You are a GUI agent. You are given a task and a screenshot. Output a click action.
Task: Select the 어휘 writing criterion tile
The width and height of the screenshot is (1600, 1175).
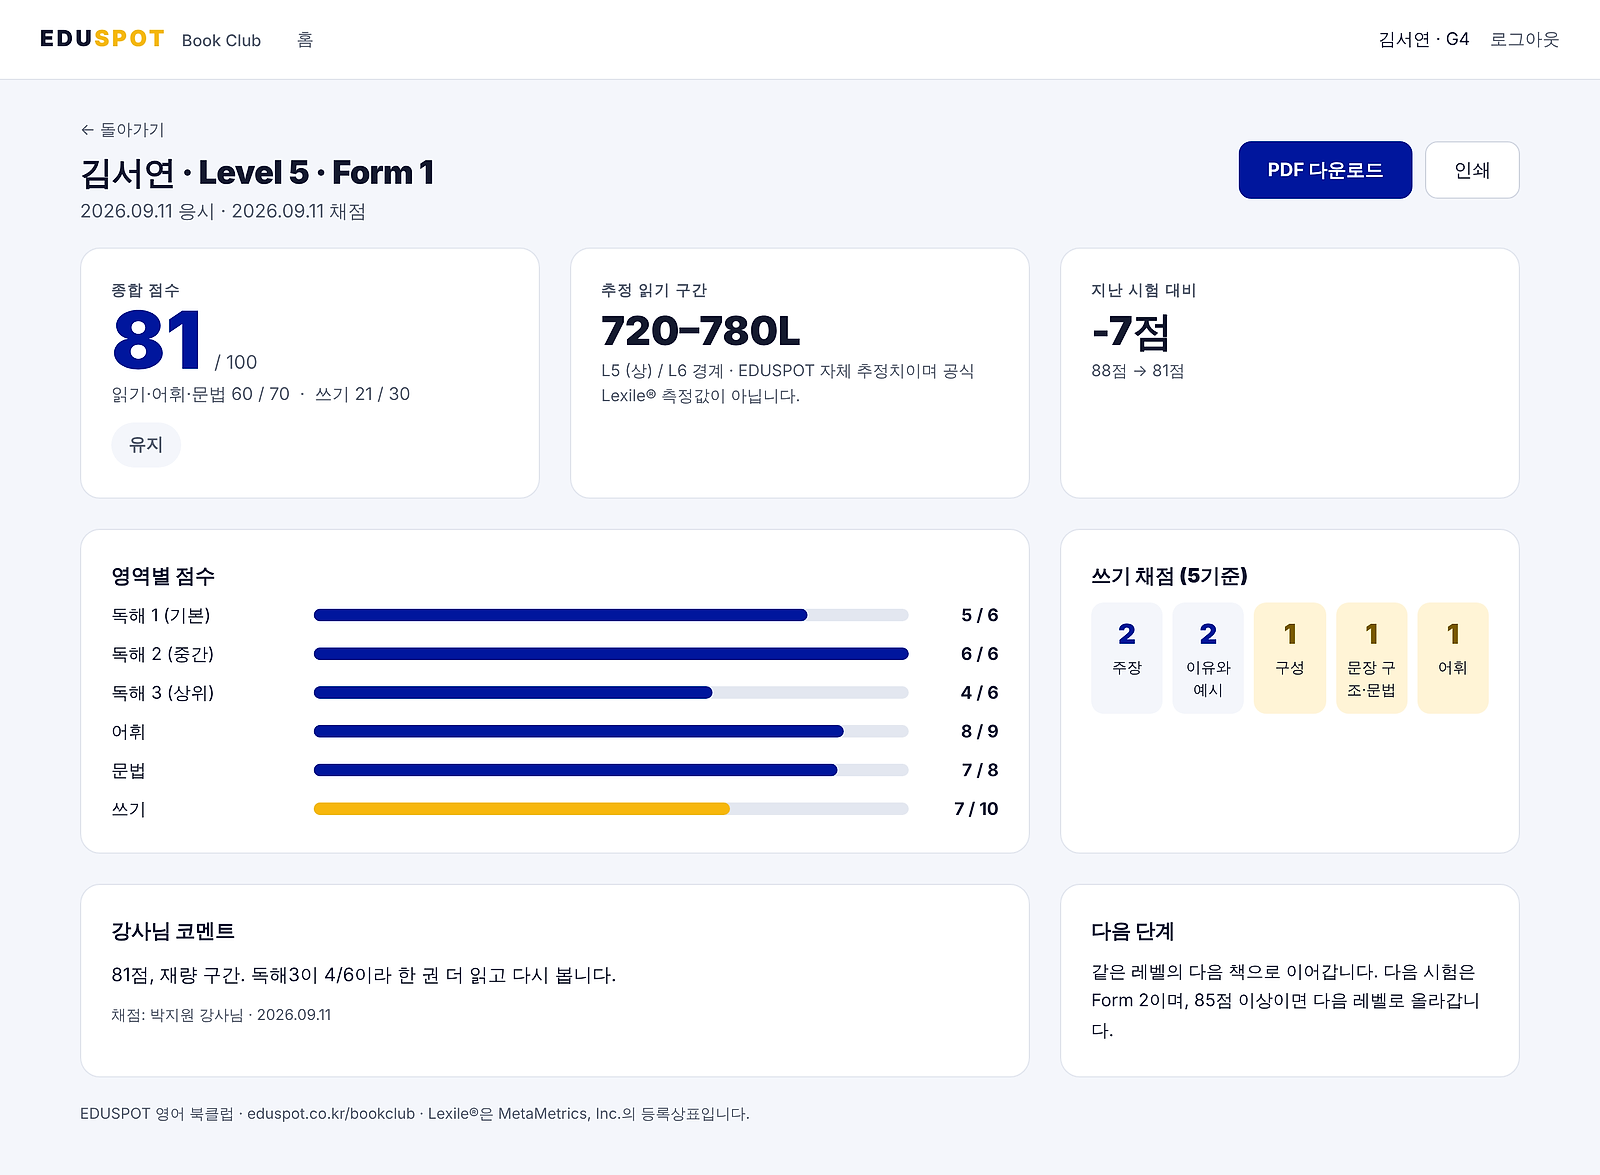coord(1453,658)
